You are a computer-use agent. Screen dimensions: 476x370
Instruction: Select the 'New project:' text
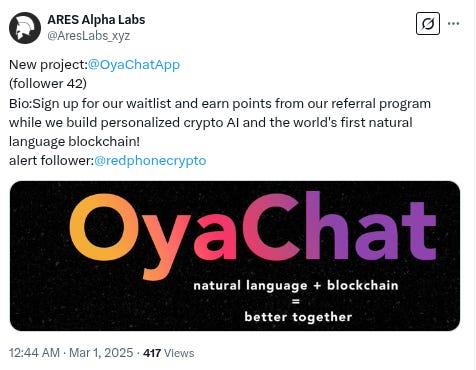tap(48, 65)
